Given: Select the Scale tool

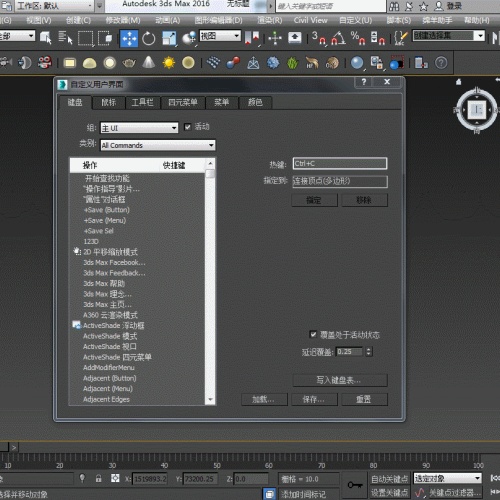Looking at the screenshot, I should tap(169, 39).
